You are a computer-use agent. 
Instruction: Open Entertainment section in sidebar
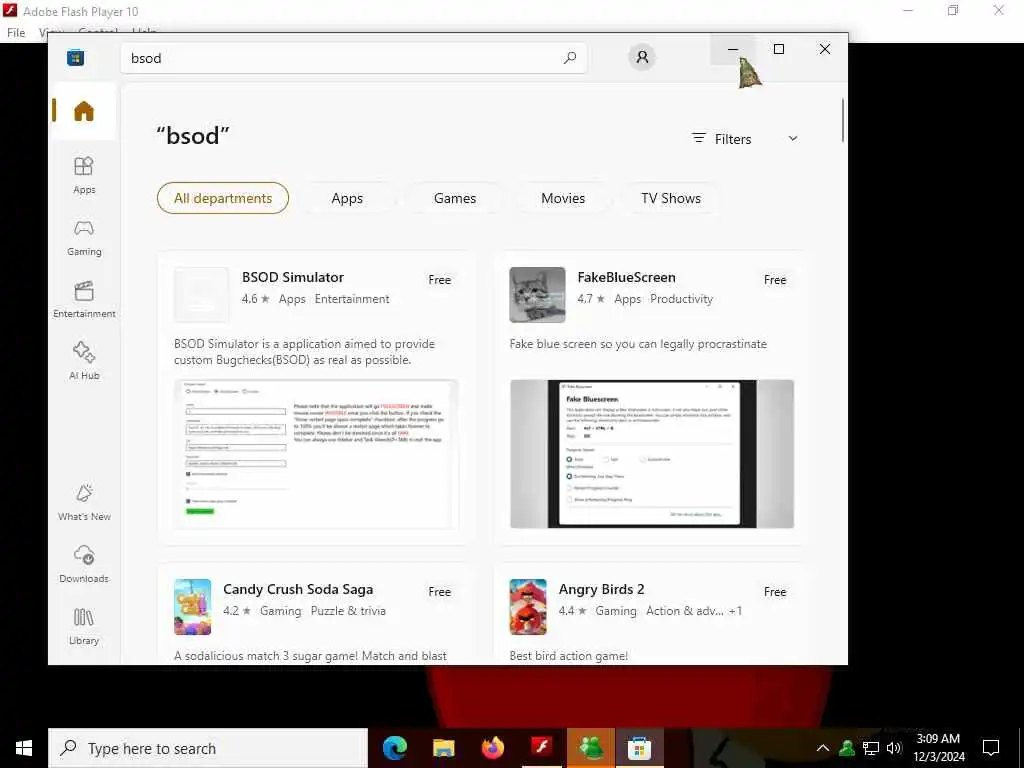(x=84, y=300)
